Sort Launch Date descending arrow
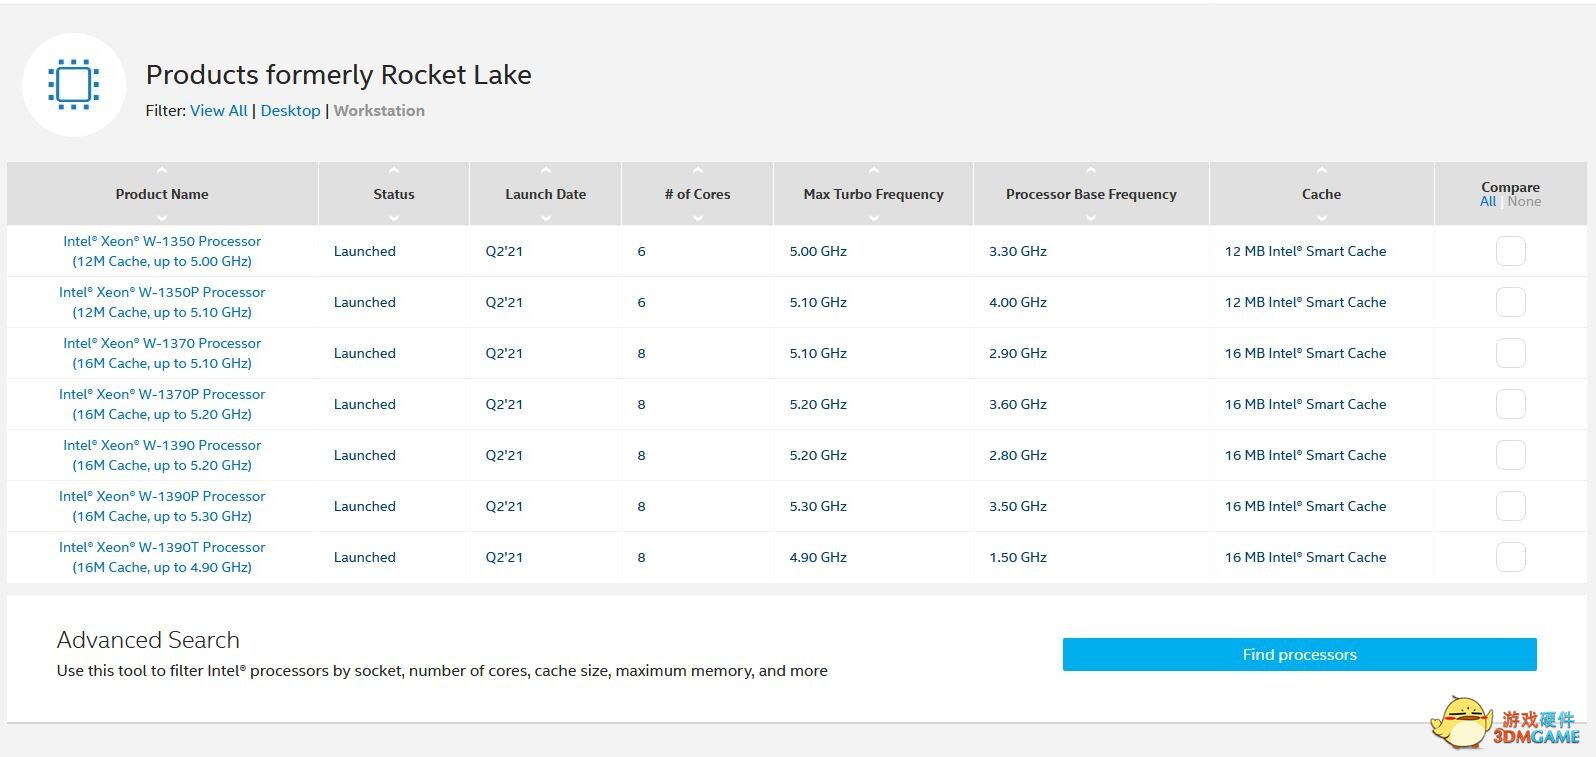This screenshot has width=1596, height=757. point(546,218)
